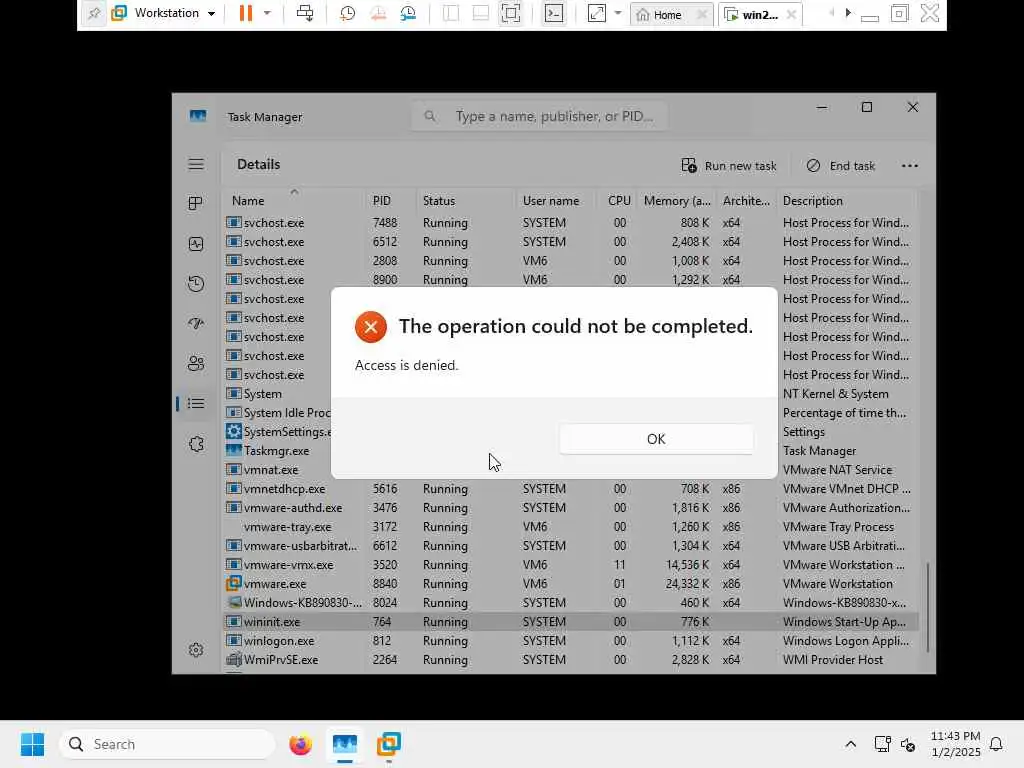Select the Windows-KB890830 process row
This screenshot has width=1024, height=768.
click(x=571, y=603)
